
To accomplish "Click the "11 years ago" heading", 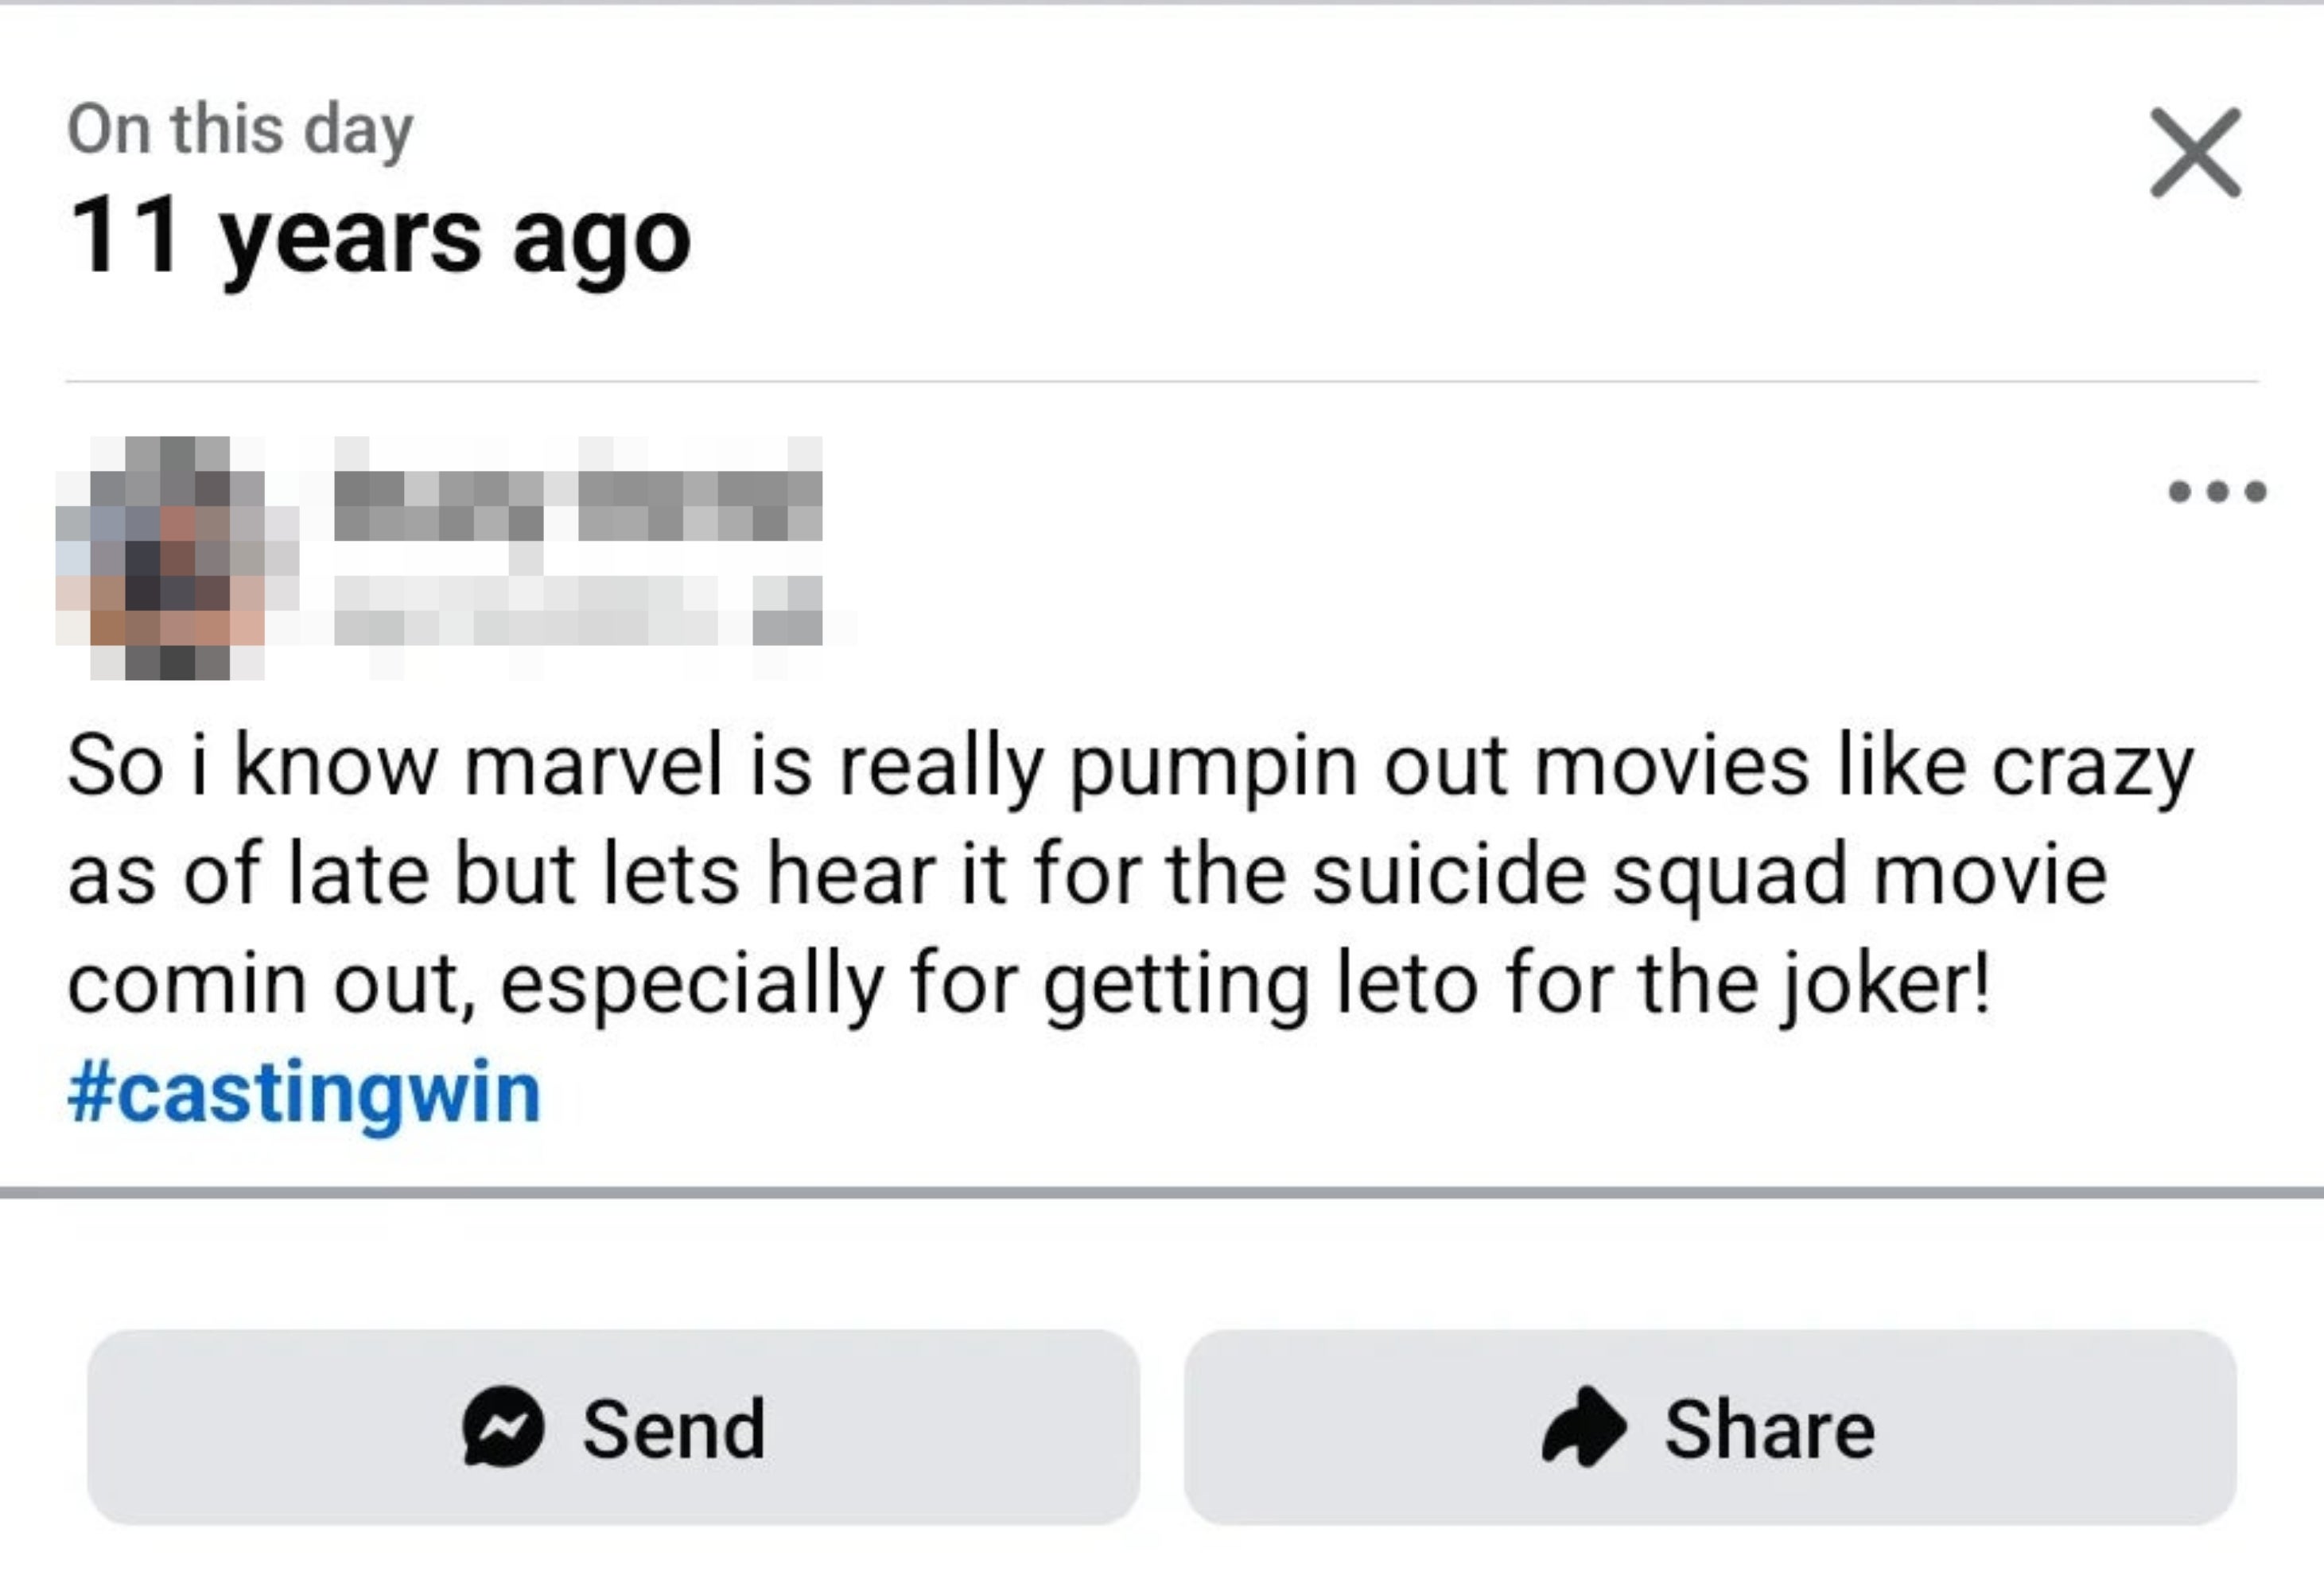I will click(x=380, y=237).
